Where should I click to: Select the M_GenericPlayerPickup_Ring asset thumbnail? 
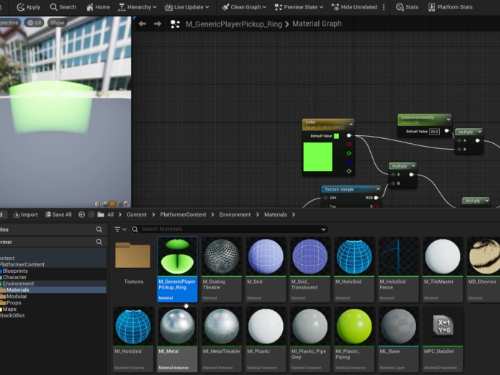click(177, 256)
